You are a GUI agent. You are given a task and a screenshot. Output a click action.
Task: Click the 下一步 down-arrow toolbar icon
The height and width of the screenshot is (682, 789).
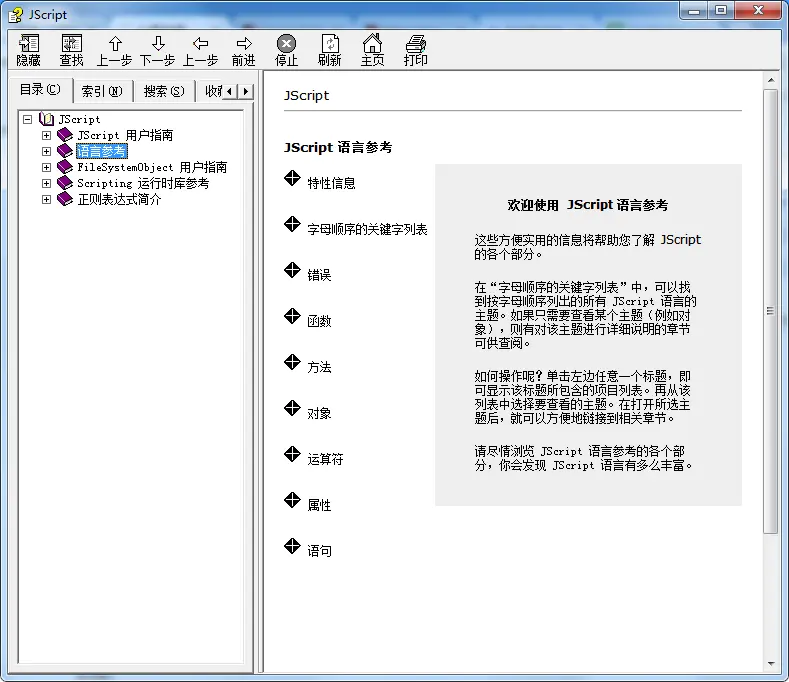(x=158, y=43)
